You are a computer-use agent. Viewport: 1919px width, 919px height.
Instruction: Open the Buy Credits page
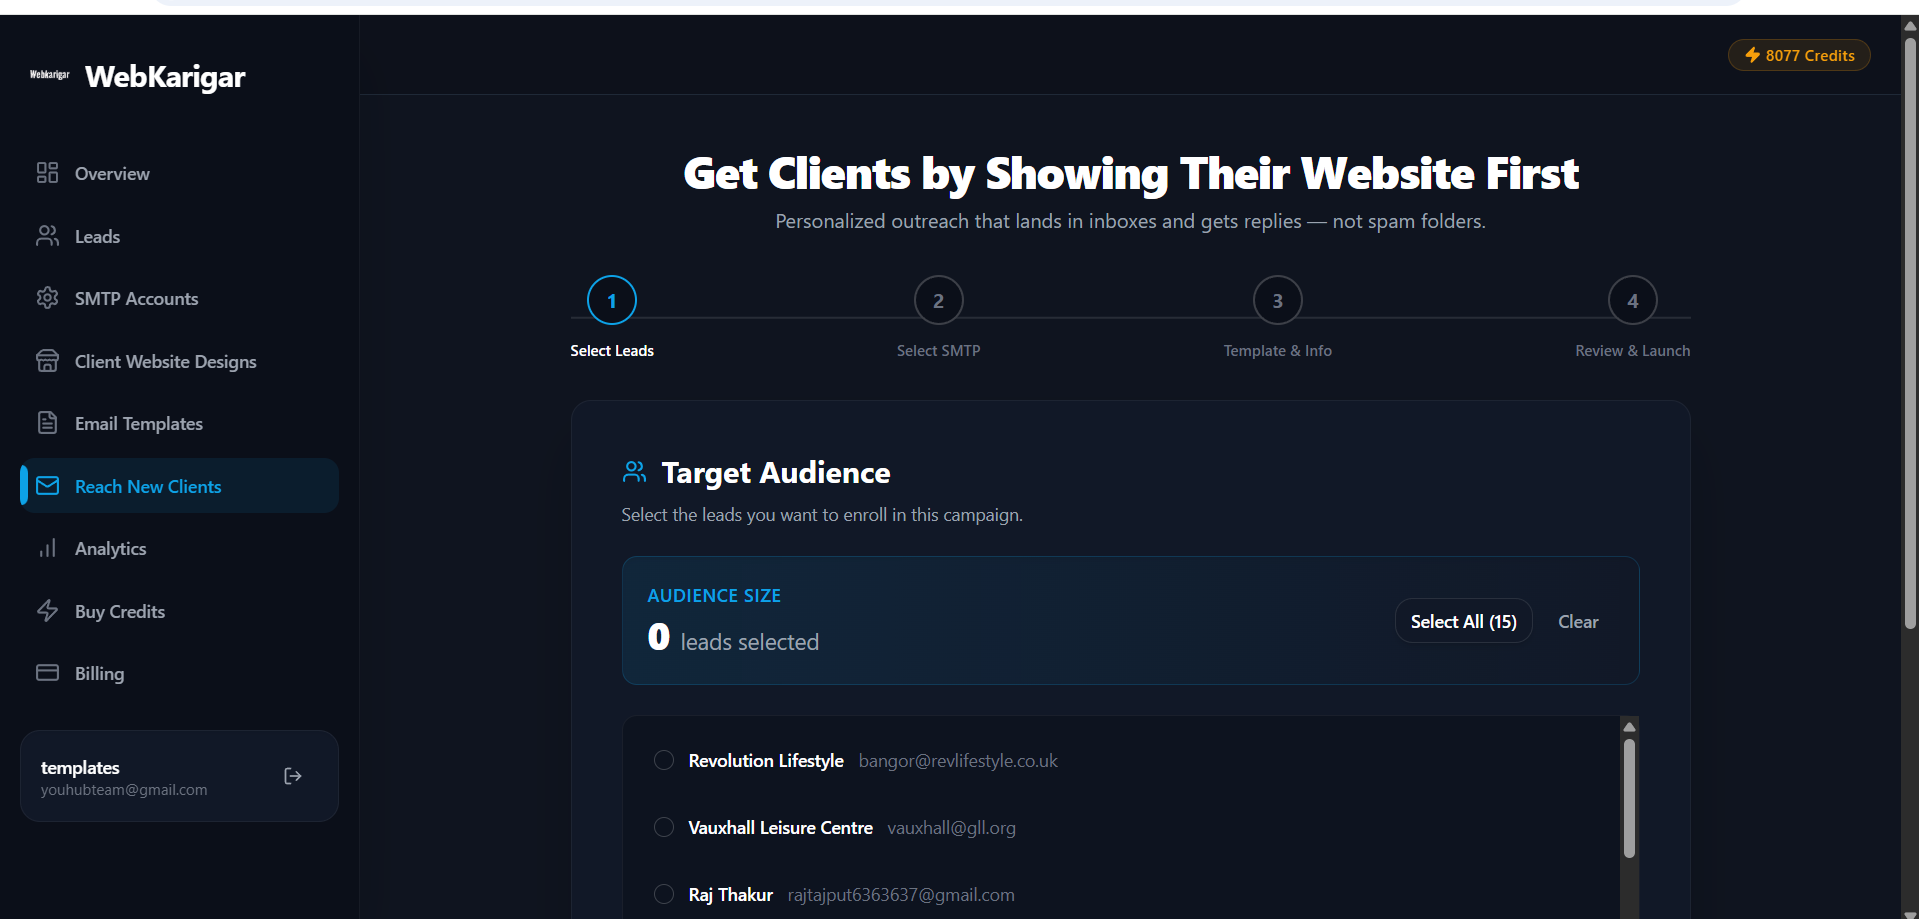pos(179,611)
